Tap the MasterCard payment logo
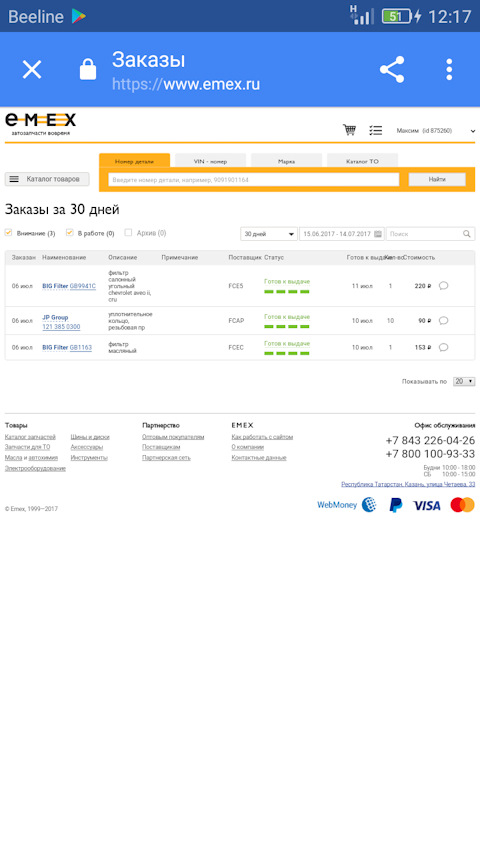 [x=463, y=505]
